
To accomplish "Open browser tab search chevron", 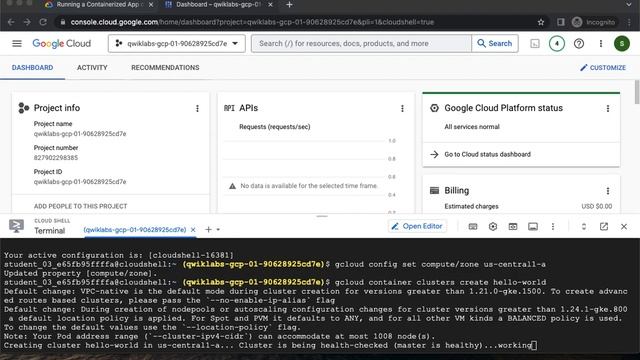I will 629,4.
